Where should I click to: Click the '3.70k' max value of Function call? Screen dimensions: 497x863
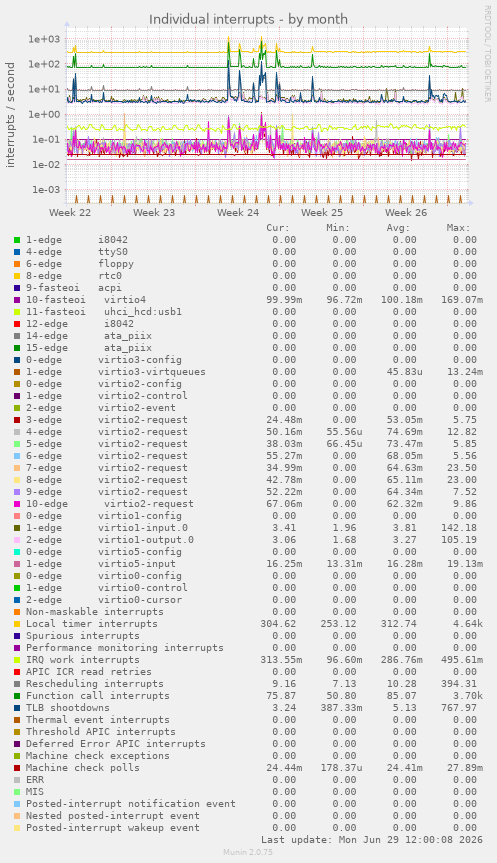(x=468, y=696)
